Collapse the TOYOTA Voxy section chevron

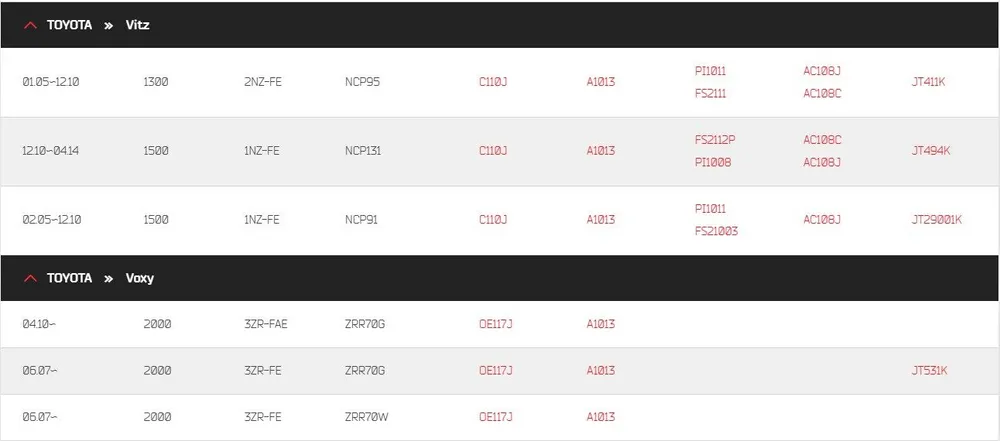point(30,278)
